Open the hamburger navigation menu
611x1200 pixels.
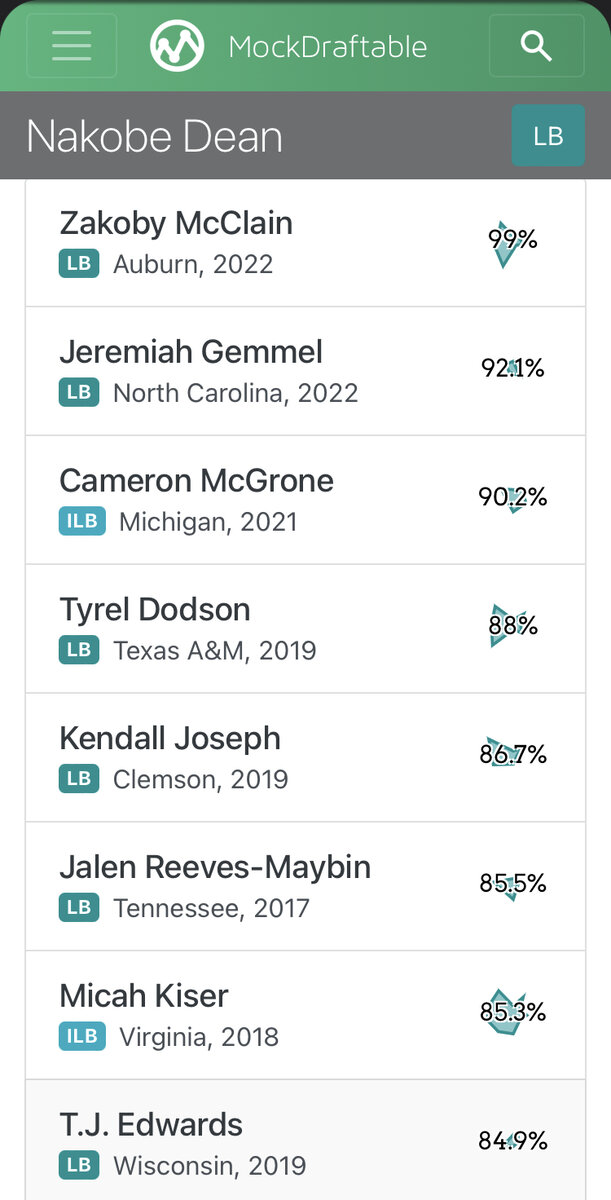click(71, 46)
